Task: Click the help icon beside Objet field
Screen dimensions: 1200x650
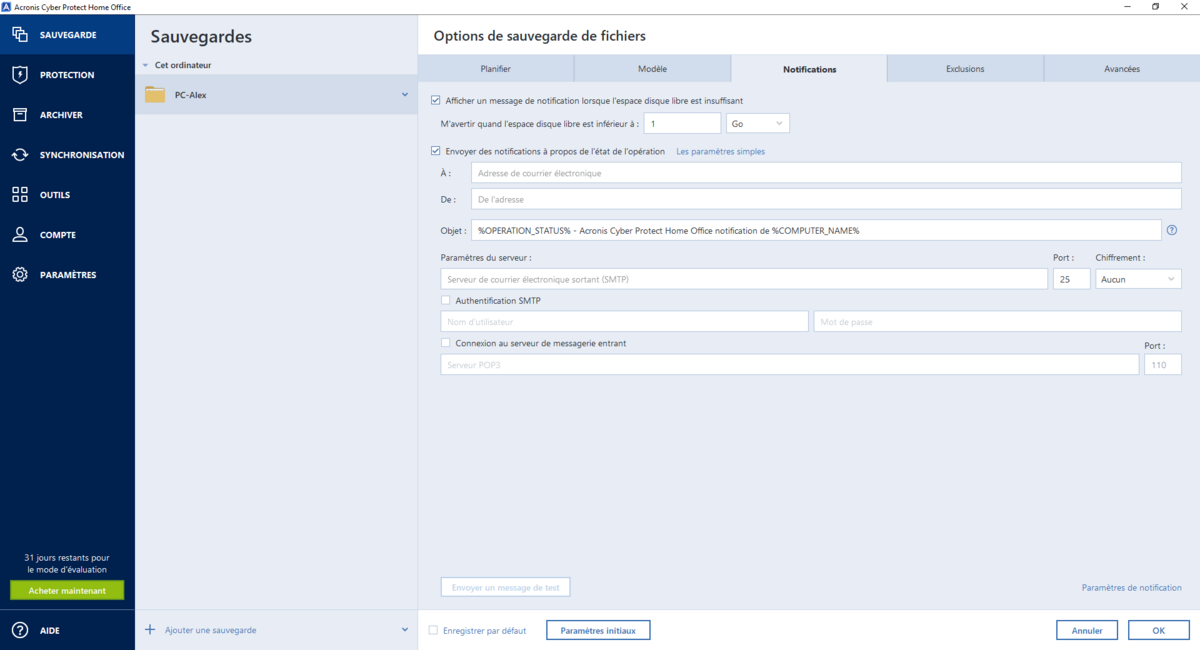Action: 1172,230
